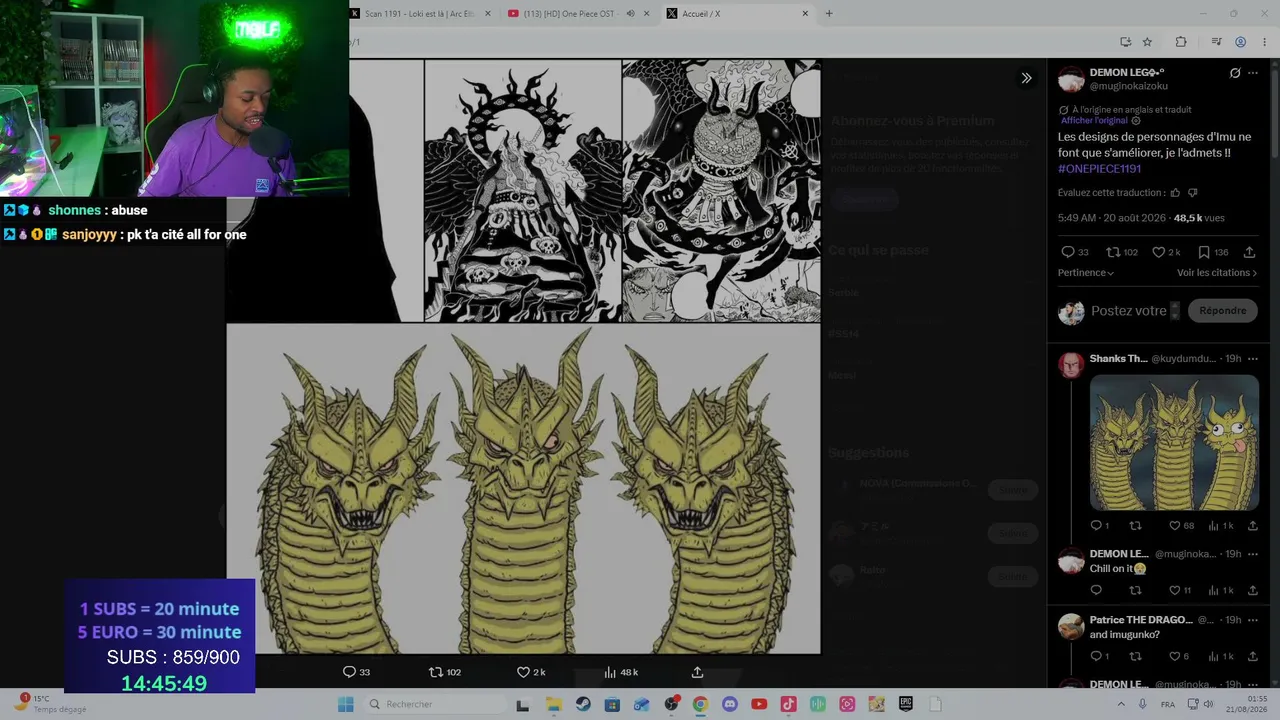Share the Shanks Th... comment
This screenshot has width=1280, height=720.
pos(1253,526)
